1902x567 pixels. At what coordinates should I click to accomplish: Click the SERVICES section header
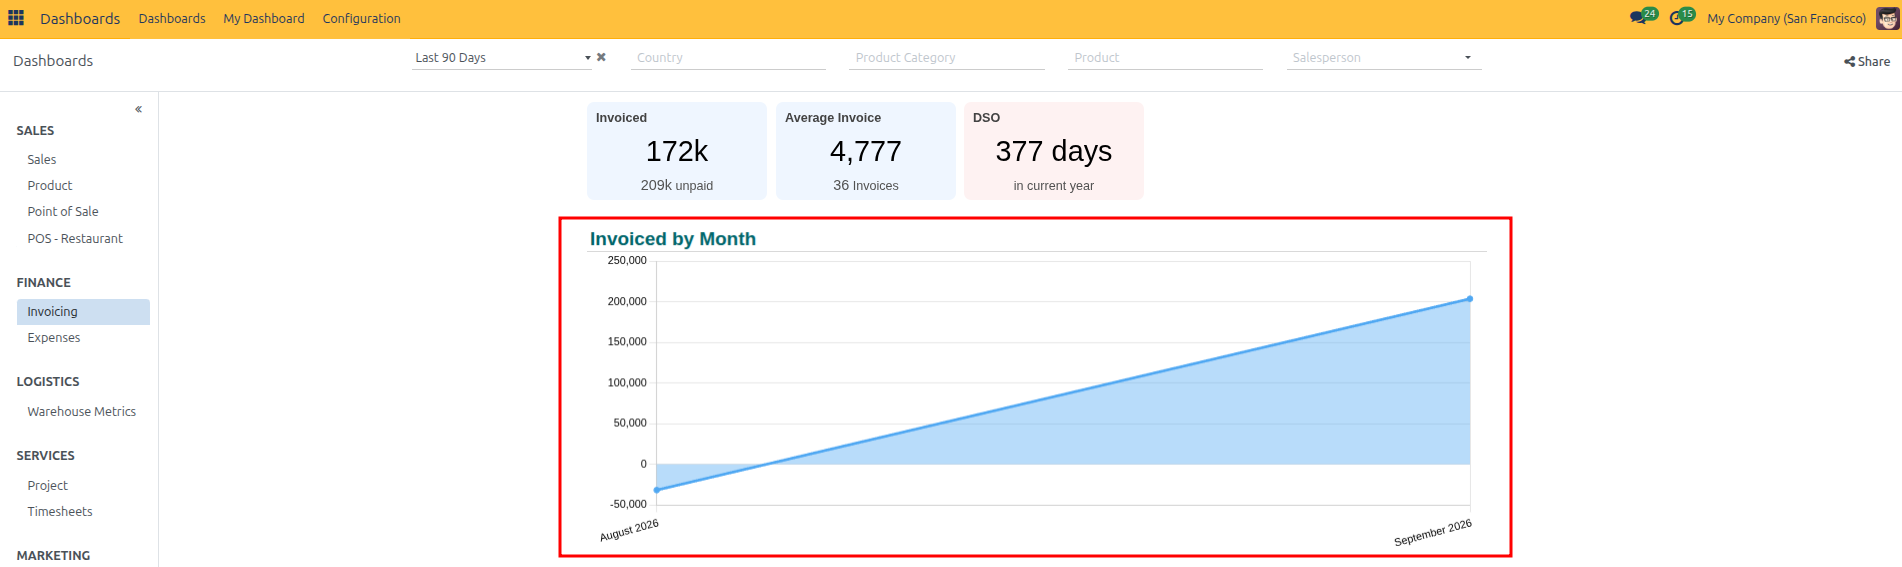coord(45,456)
